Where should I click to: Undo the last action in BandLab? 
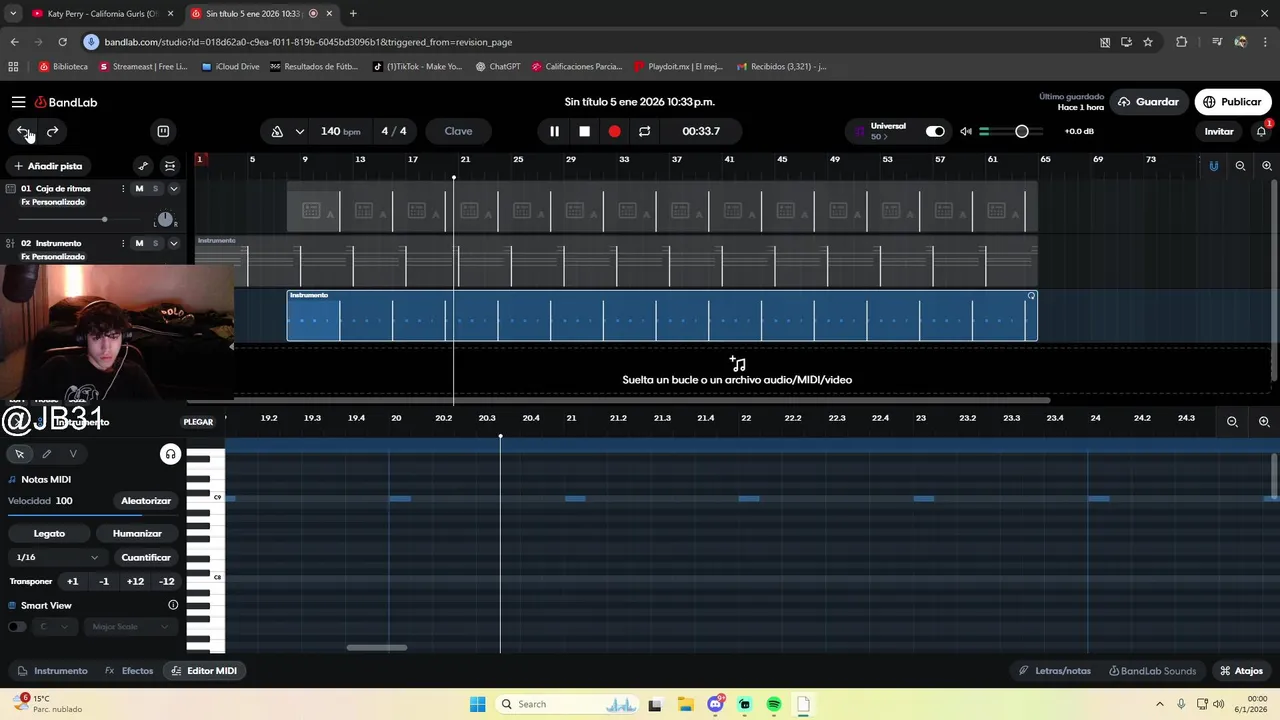point(23,131)
